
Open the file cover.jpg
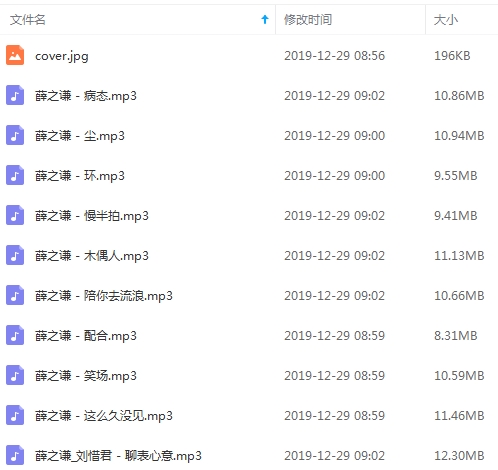pos(62,56)
